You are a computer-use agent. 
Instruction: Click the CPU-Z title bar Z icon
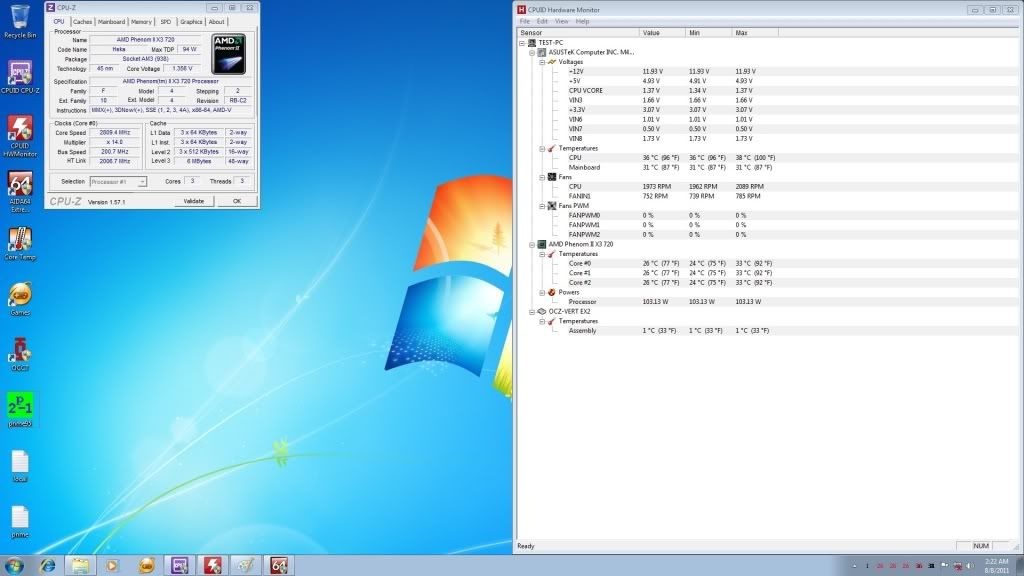point(50,8)
